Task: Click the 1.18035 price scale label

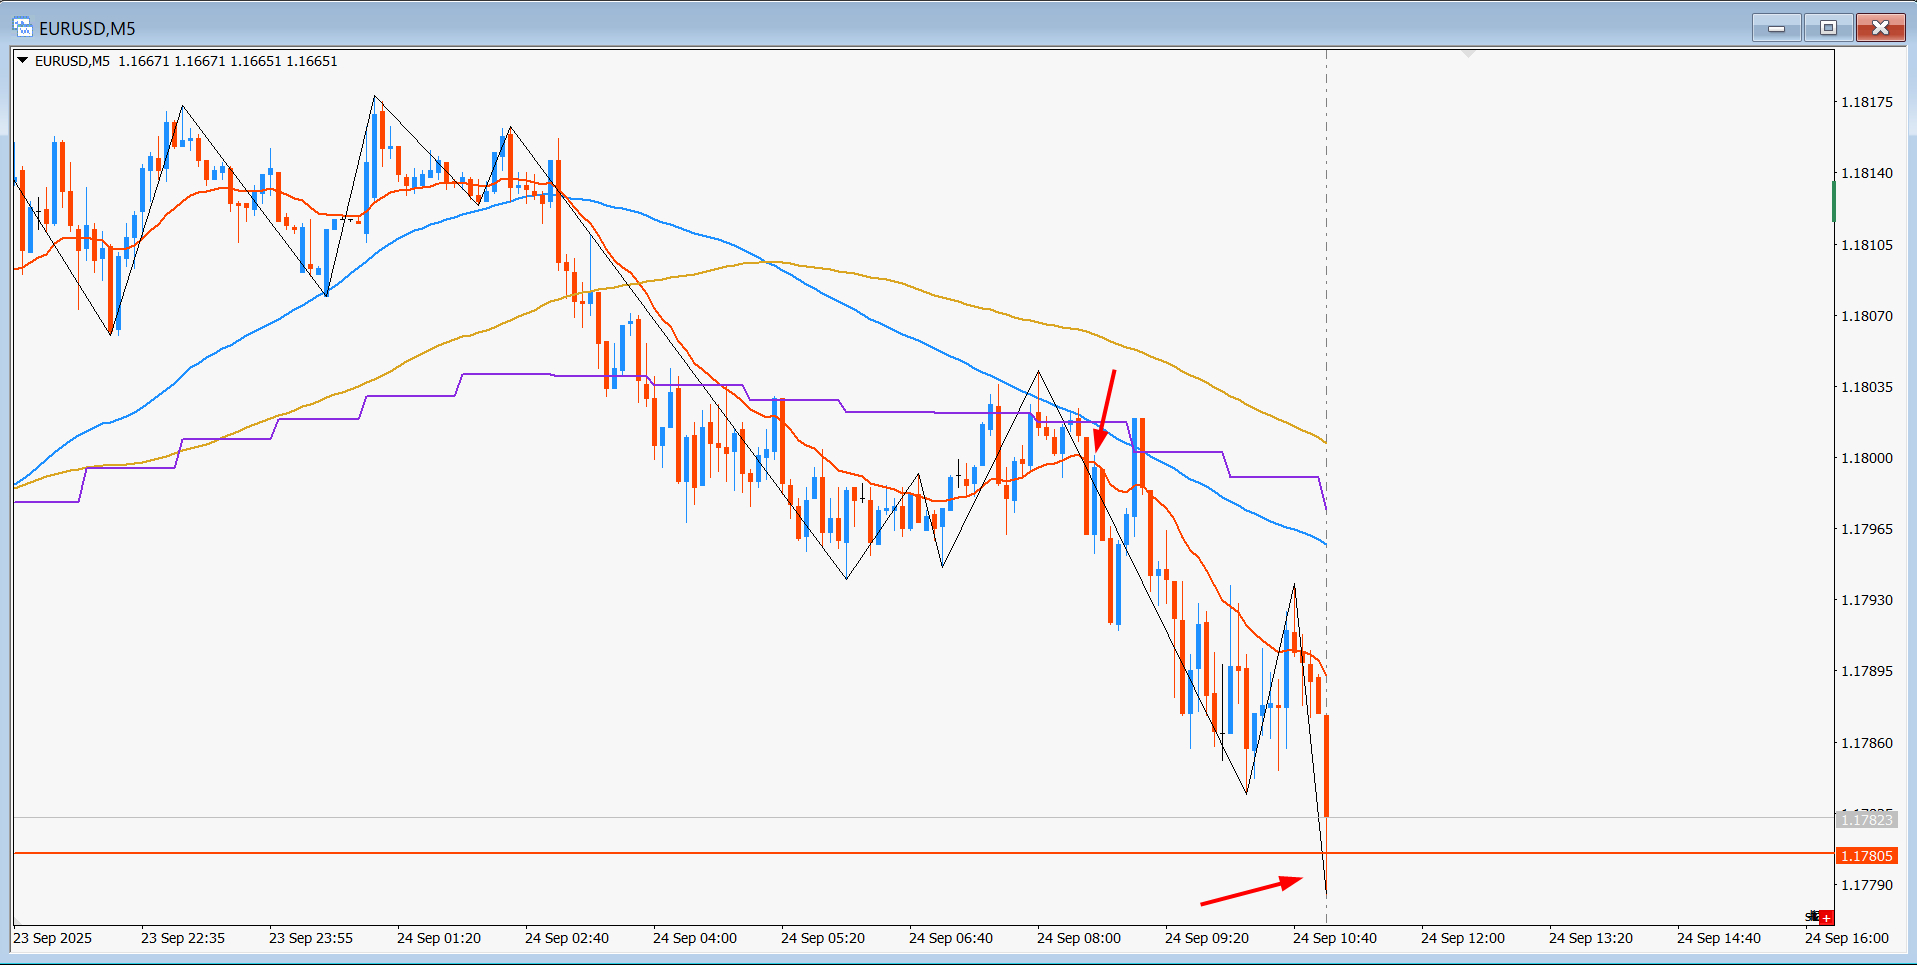Action: click(1867, 387)
